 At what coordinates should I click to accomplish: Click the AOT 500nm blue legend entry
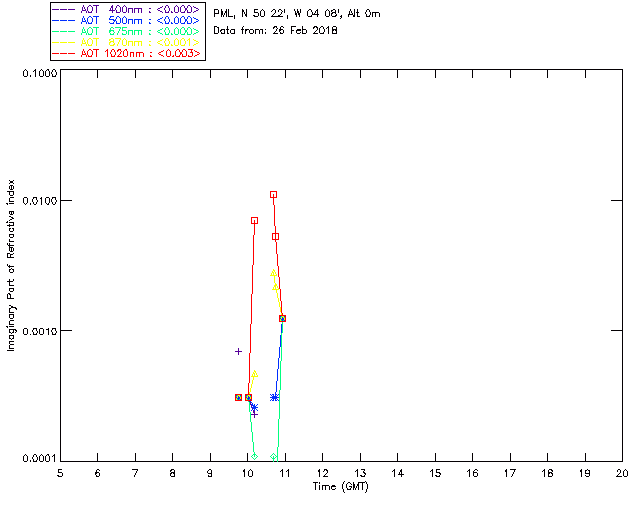pos(127,20)
